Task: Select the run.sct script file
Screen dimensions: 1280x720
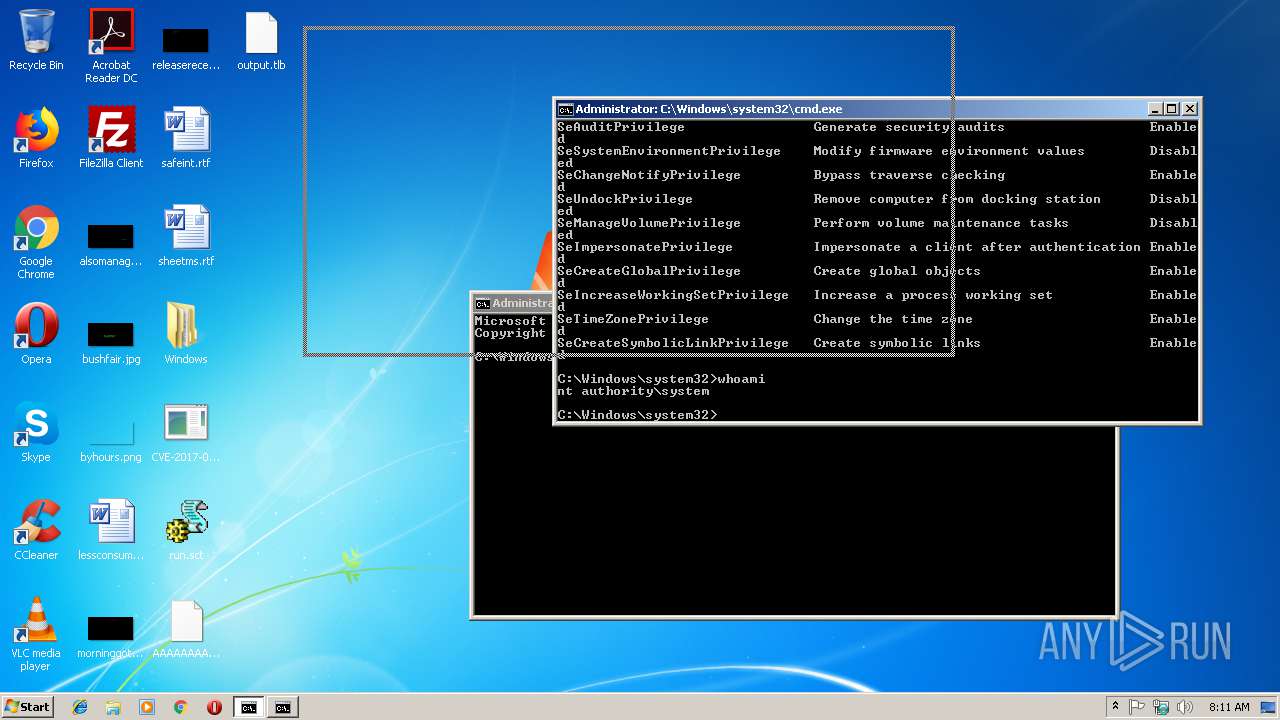Action: pyautogui.click(x=186, y=530)
